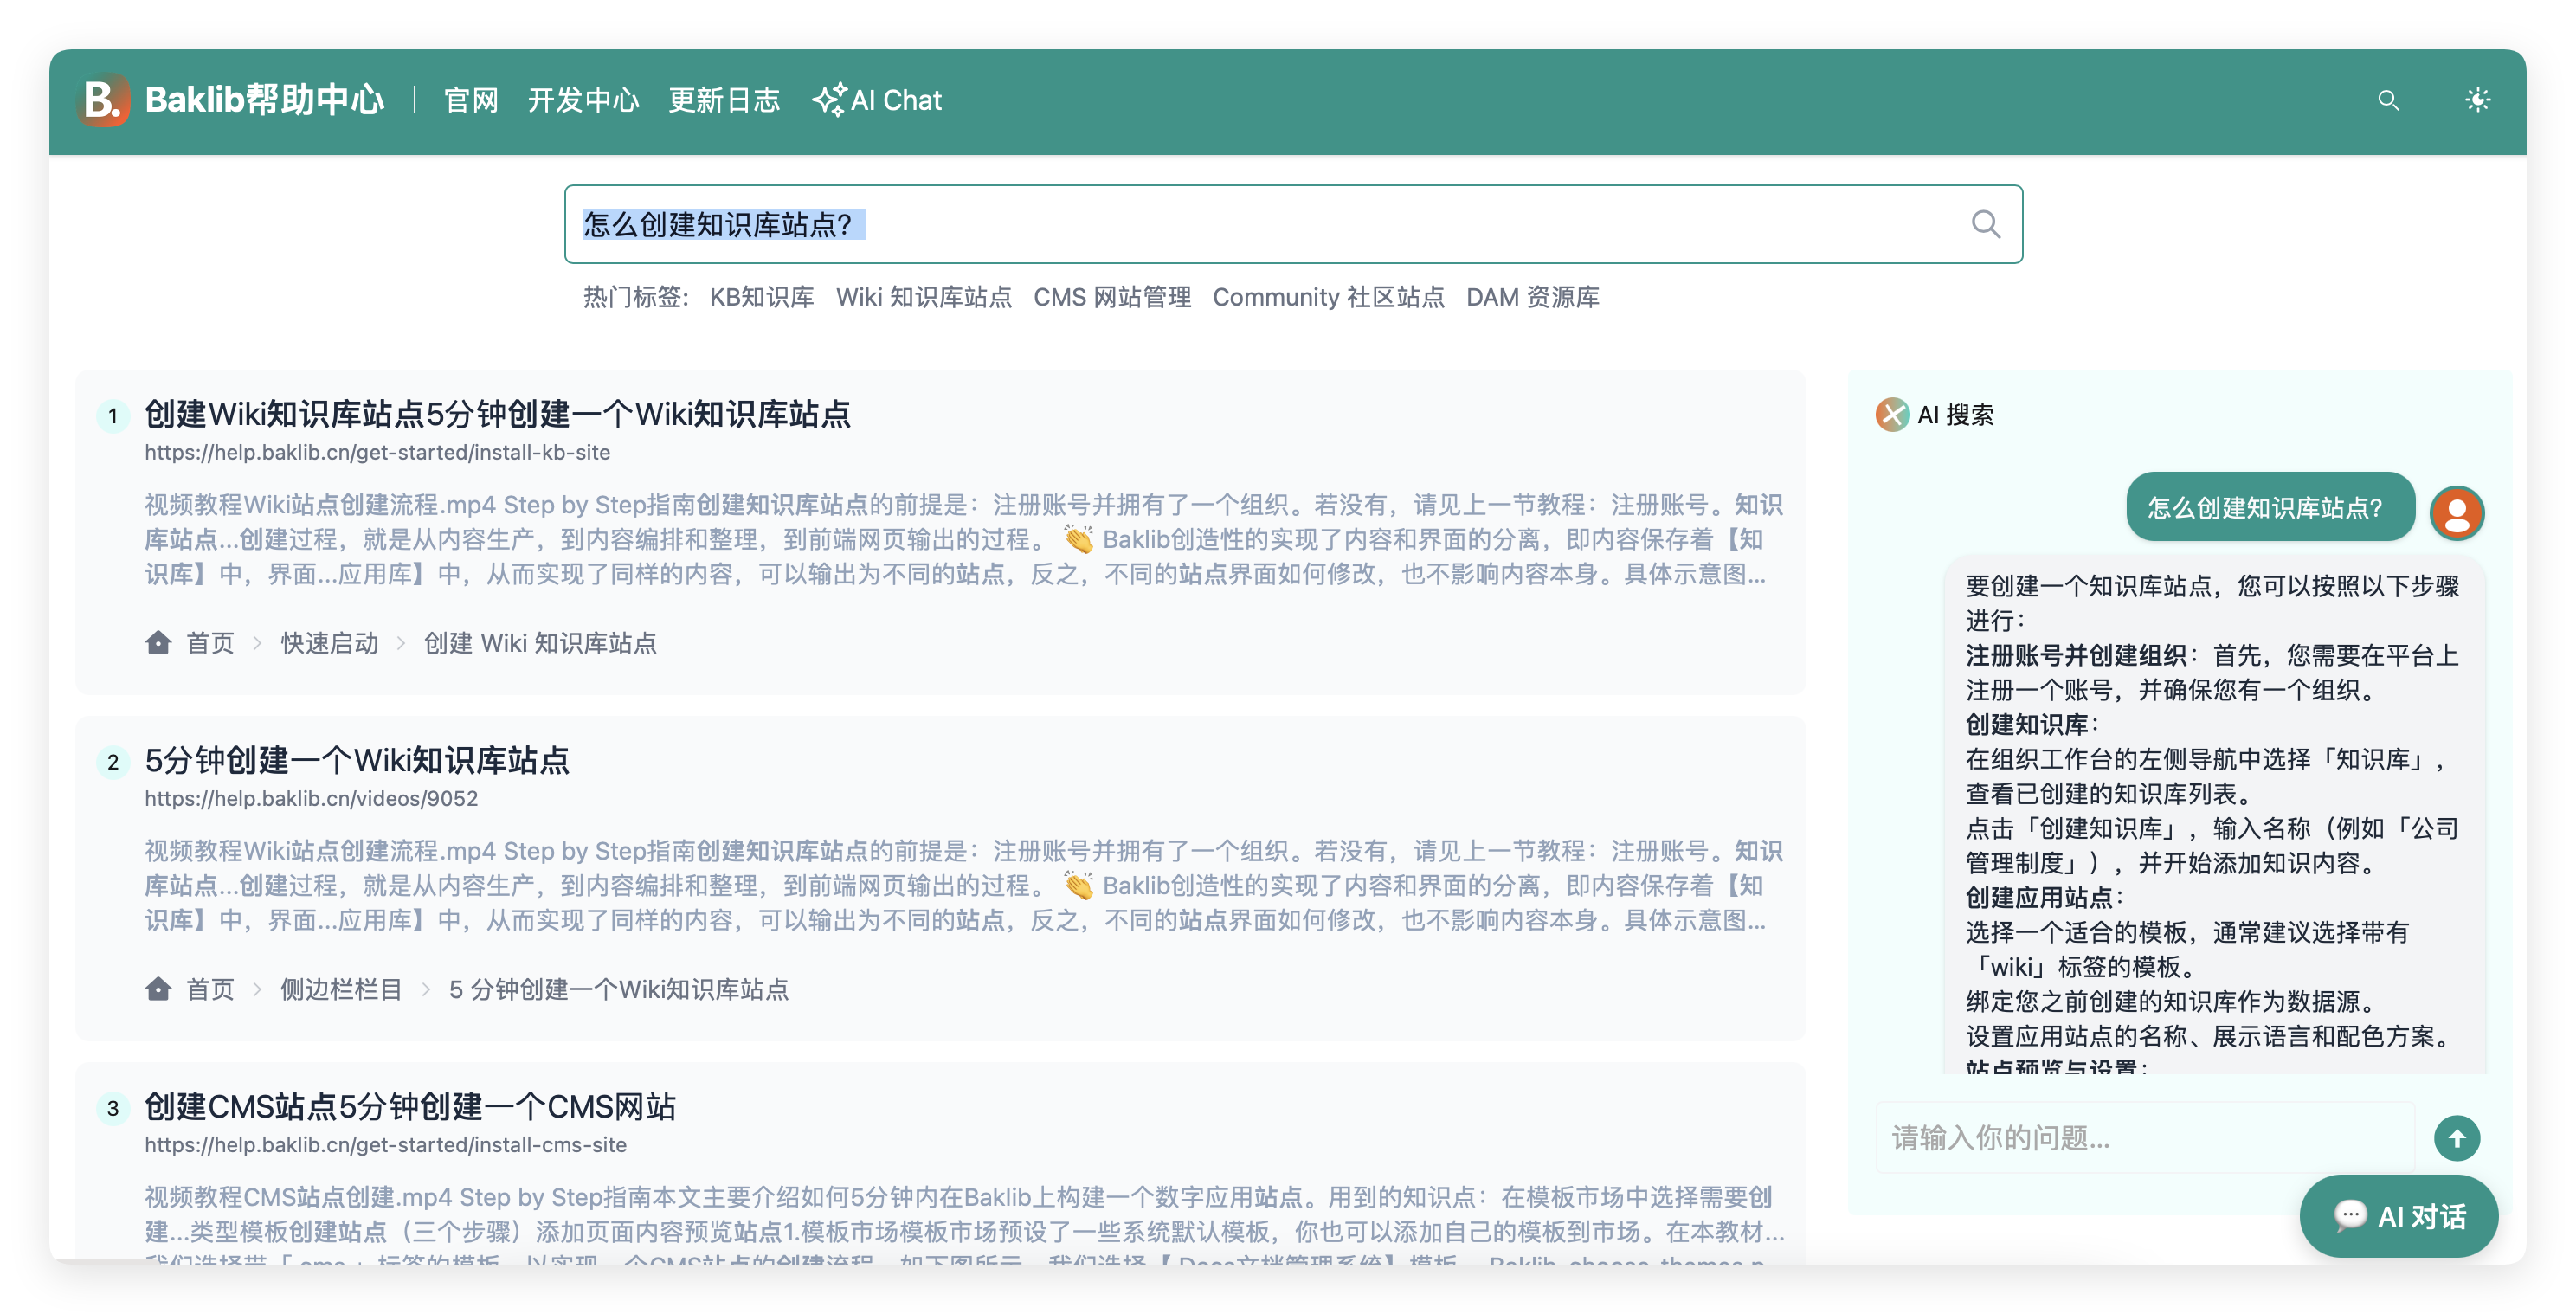The width and height of the screenshot is (2576, 1314).
Task: Open the 官网 menu item
Action: tap(471, 100)
